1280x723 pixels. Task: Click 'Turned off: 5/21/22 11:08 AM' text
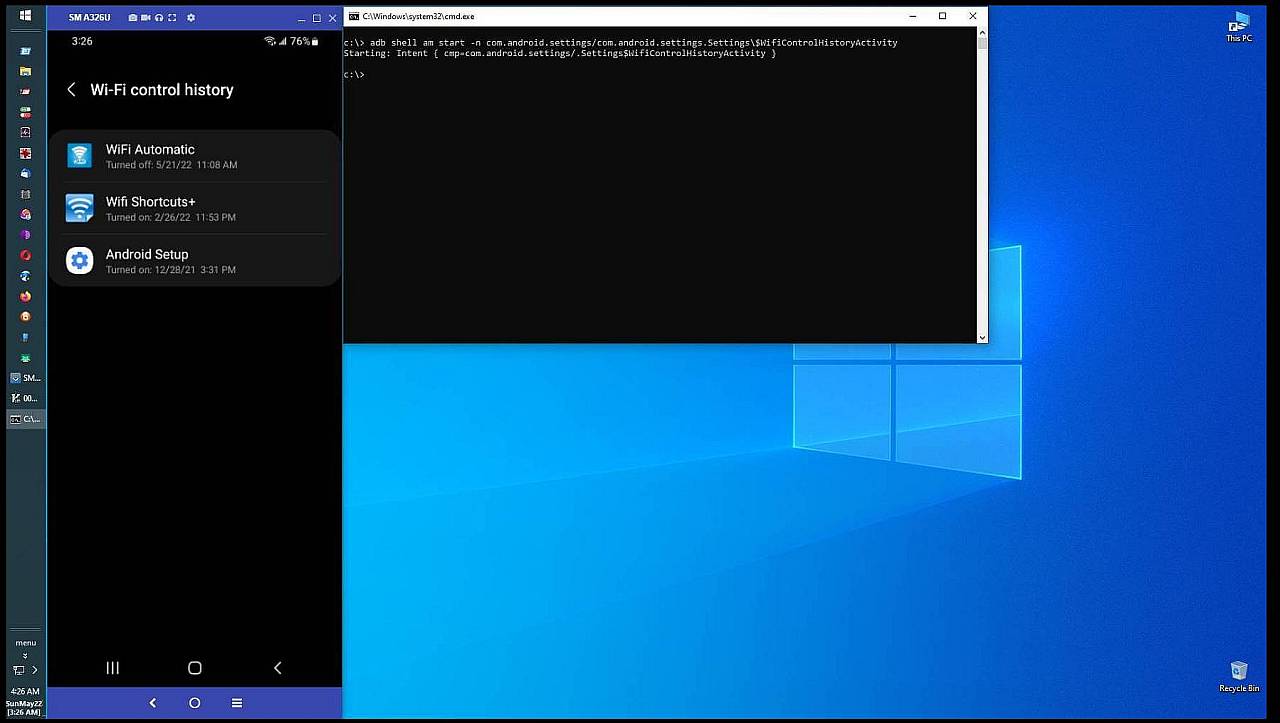(x=171, y=165)
